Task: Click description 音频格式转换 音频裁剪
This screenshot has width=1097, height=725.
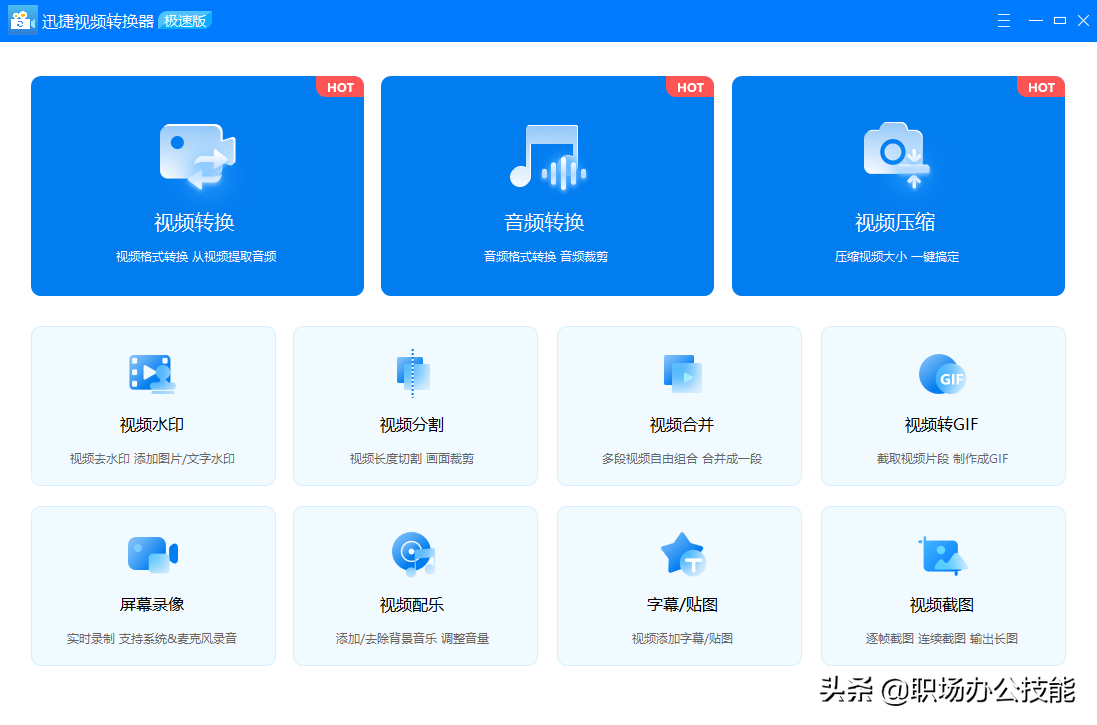Action: [546, 257]
